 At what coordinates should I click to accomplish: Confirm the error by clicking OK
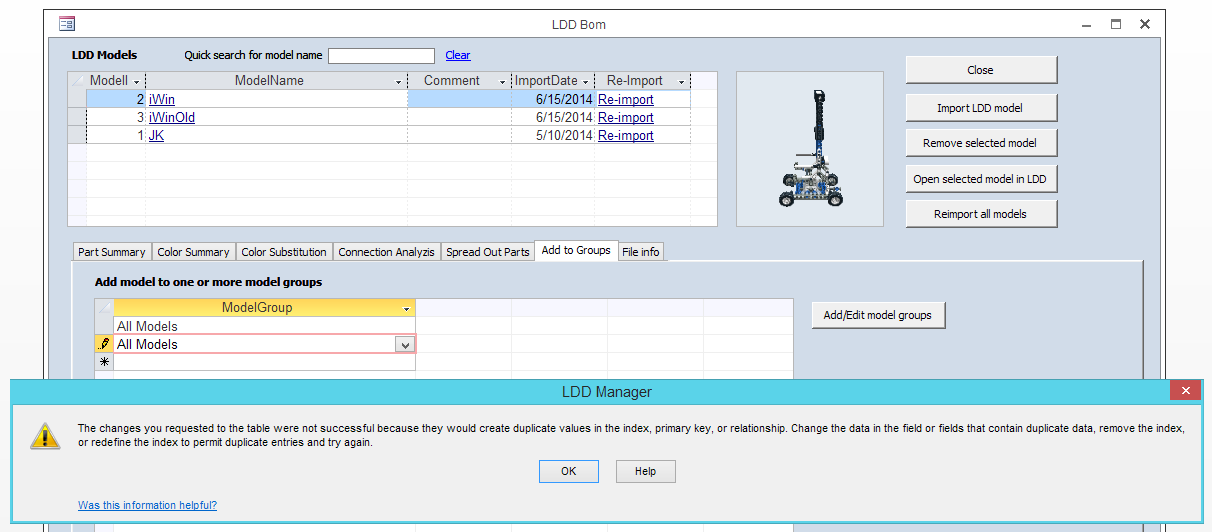click(569, 471)
